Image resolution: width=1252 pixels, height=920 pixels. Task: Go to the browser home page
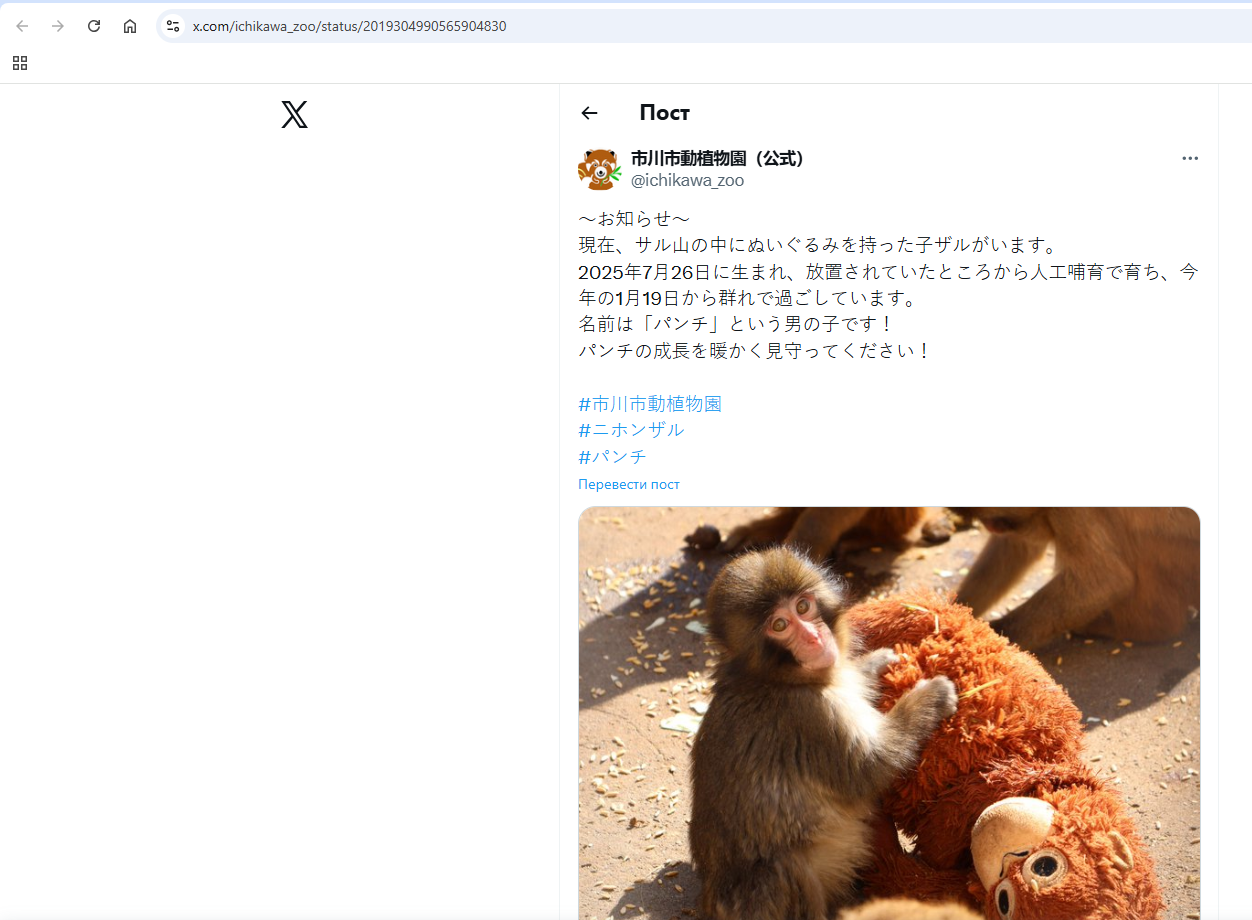point(130,26)
